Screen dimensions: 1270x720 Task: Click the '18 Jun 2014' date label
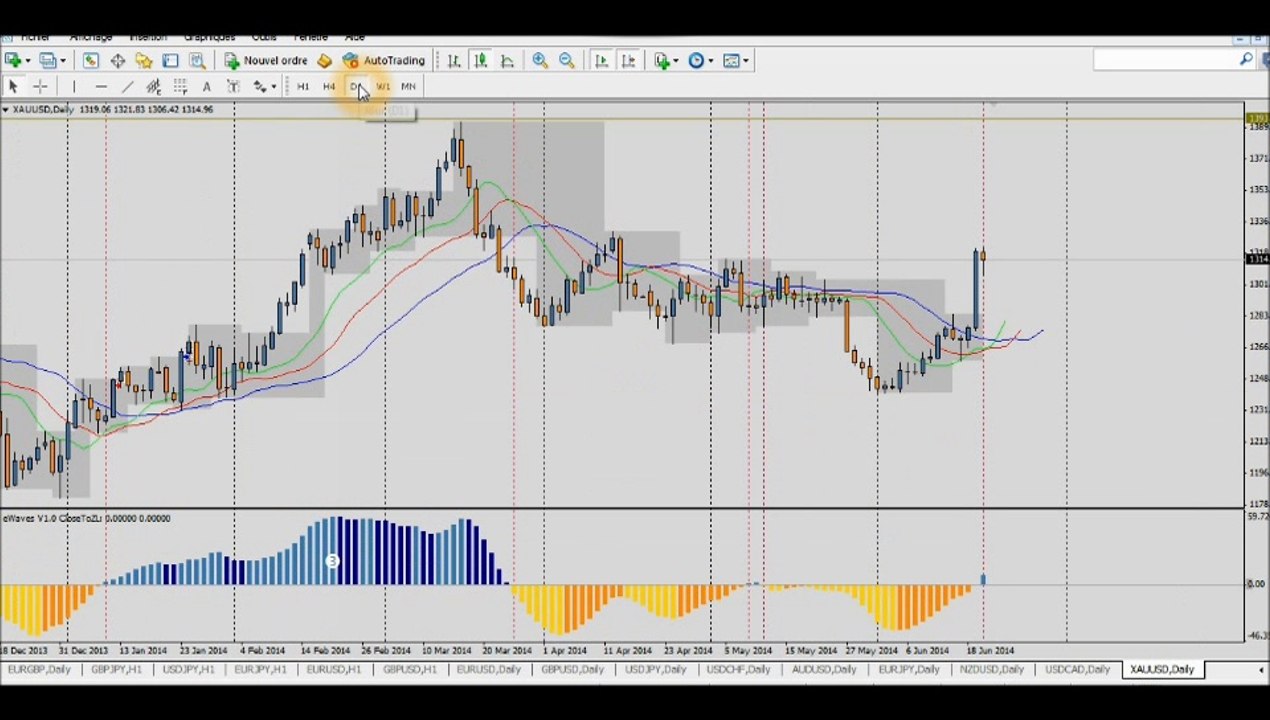click(990, 651)
